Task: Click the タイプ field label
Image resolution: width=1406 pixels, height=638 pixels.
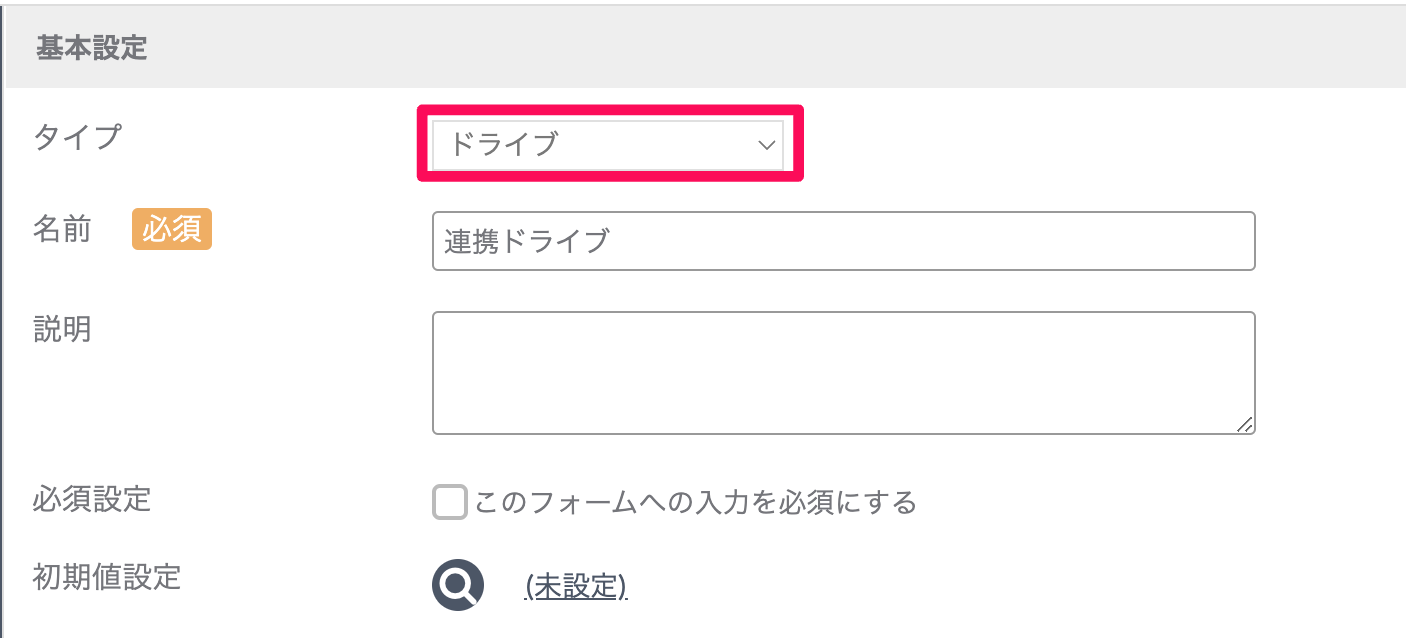Action: [x=77, y=137]
